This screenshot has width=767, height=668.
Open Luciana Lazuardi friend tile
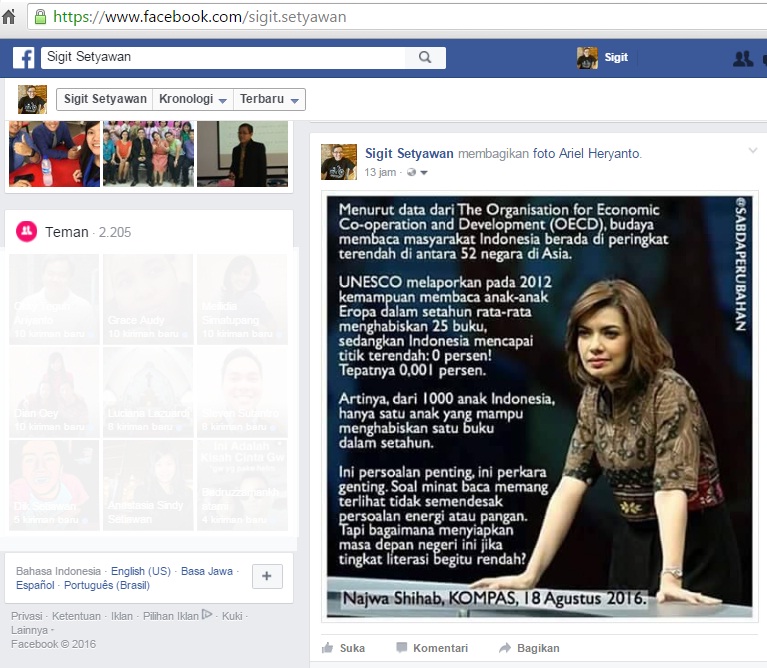coord(148,392)
